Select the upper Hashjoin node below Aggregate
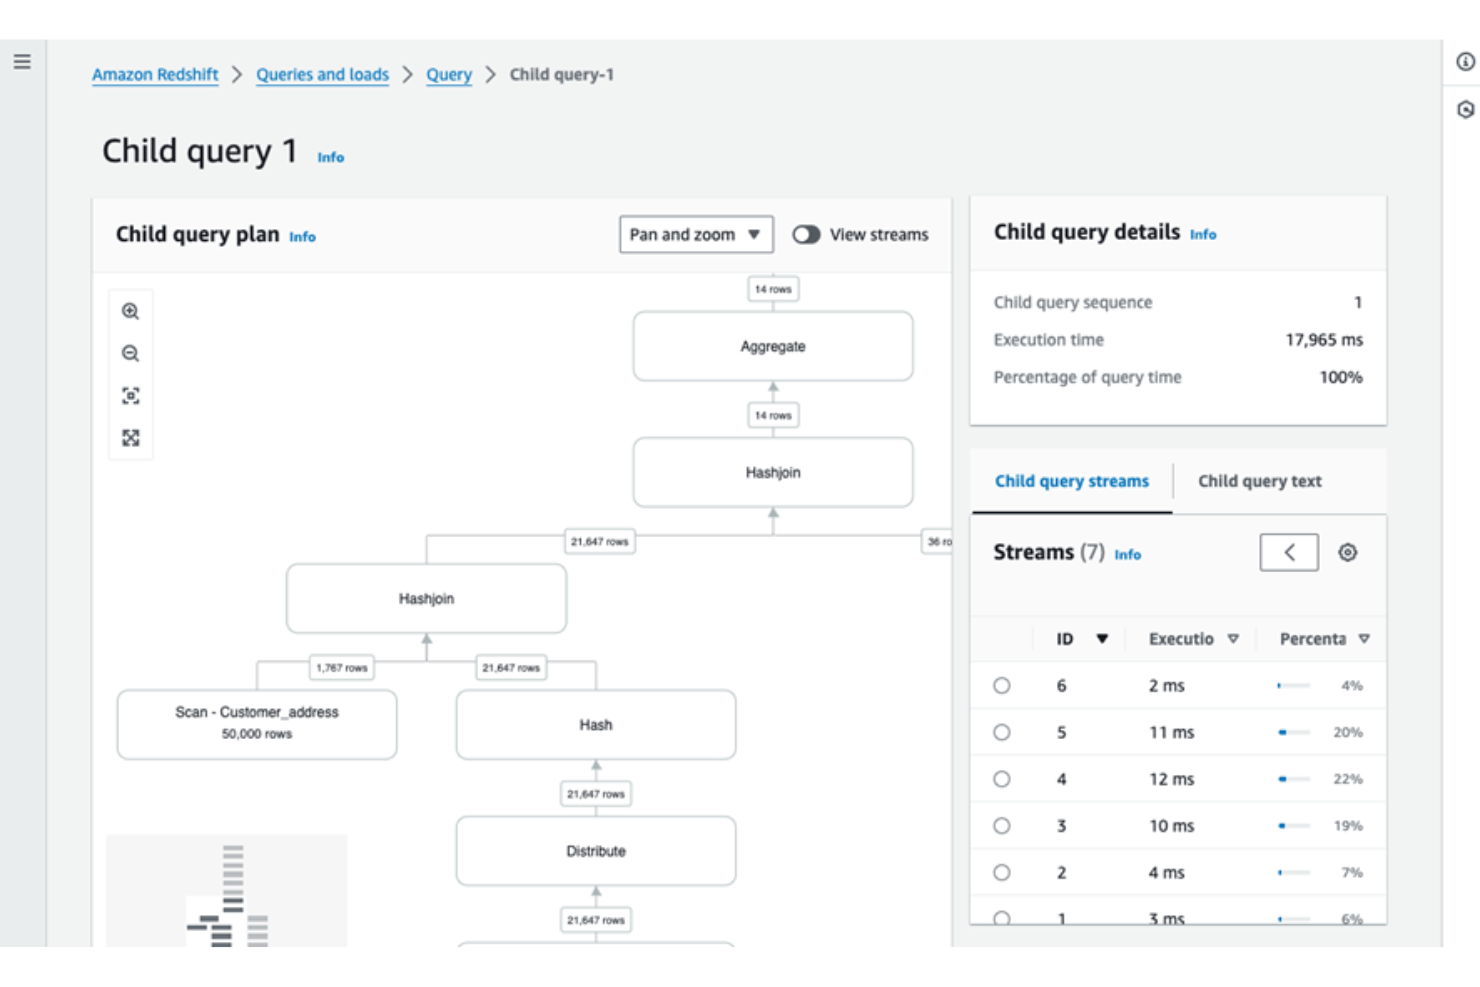 (x=773, y=472)
